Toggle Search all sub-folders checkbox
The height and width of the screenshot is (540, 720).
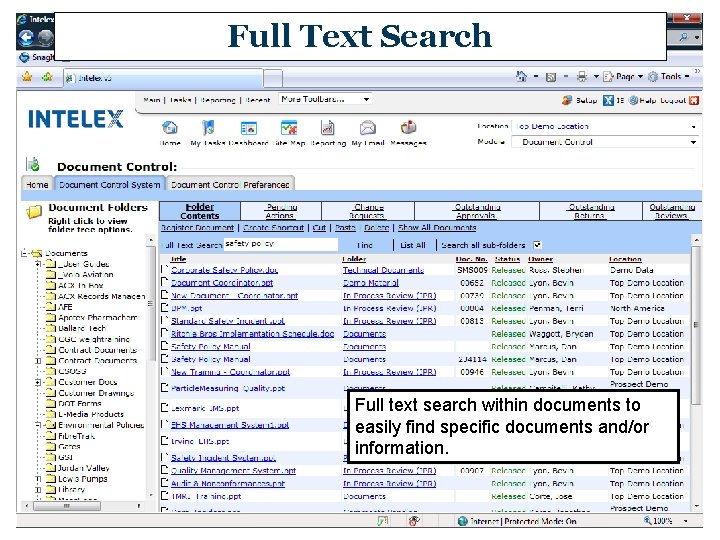click(537, 245)
